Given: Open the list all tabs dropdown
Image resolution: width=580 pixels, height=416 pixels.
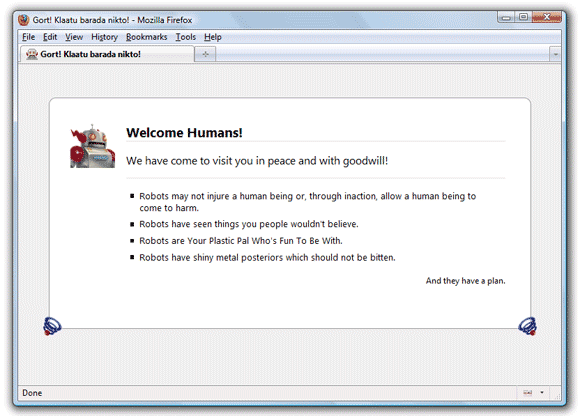Looking at the screenshot, I should click(555, 54).
